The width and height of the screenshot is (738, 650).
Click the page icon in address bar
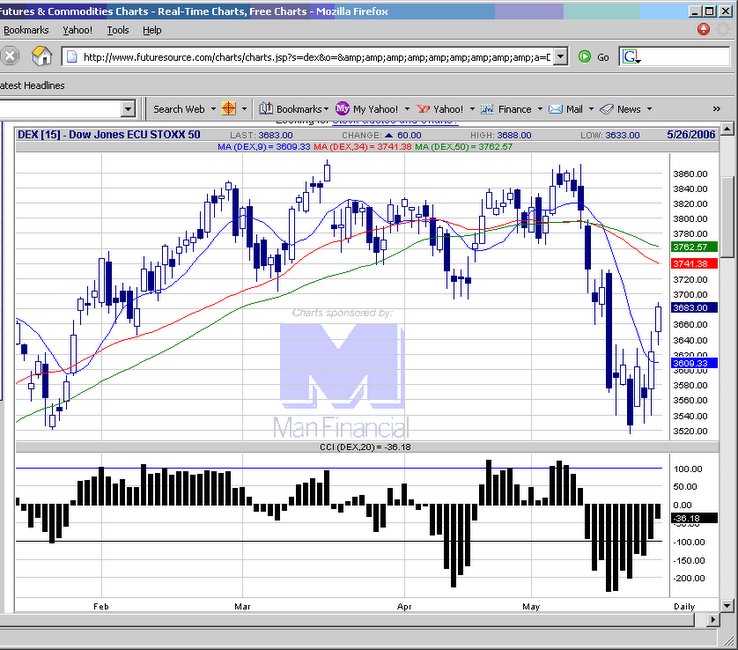point(72,57)
